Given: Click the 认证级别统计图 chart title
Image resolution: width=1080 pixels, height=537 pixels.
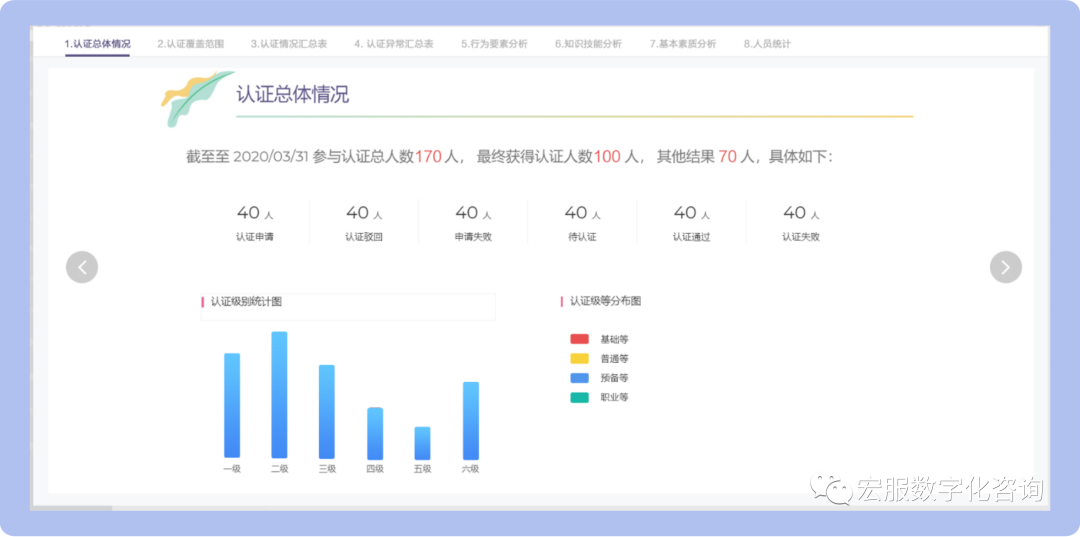Looking at the screenshot, I should (246, 302).
